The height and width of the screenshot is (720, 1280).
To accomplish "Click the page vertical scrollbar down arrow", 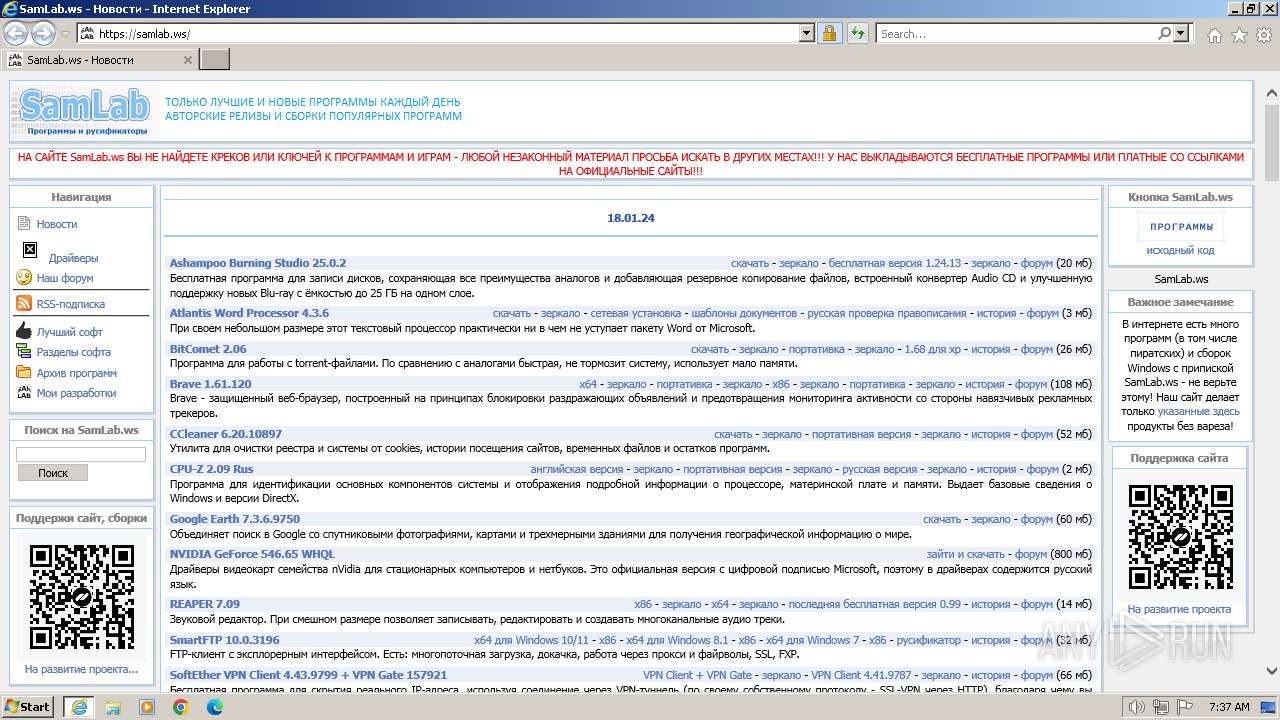I will 1271,671.
